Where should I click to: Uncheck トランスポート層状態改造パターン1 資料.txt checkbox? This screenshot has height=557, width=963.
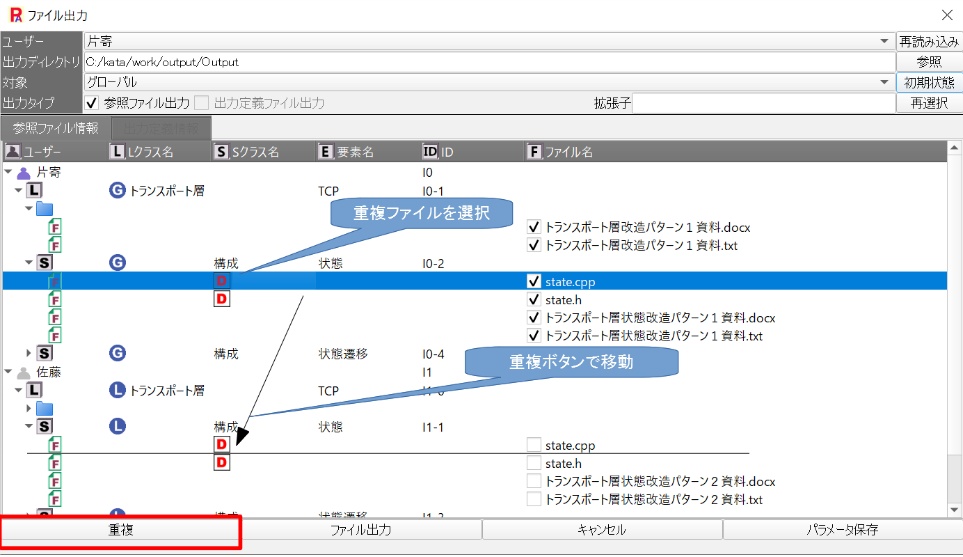[x=534, y=335]
